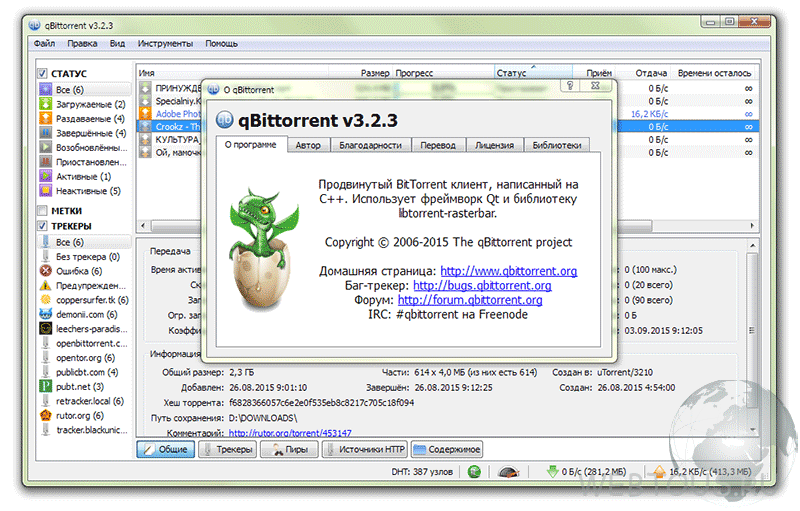This screenshot has height=511, width=800.
Task: Open the 'Файл' menu
Action: [x=44, y=43]
